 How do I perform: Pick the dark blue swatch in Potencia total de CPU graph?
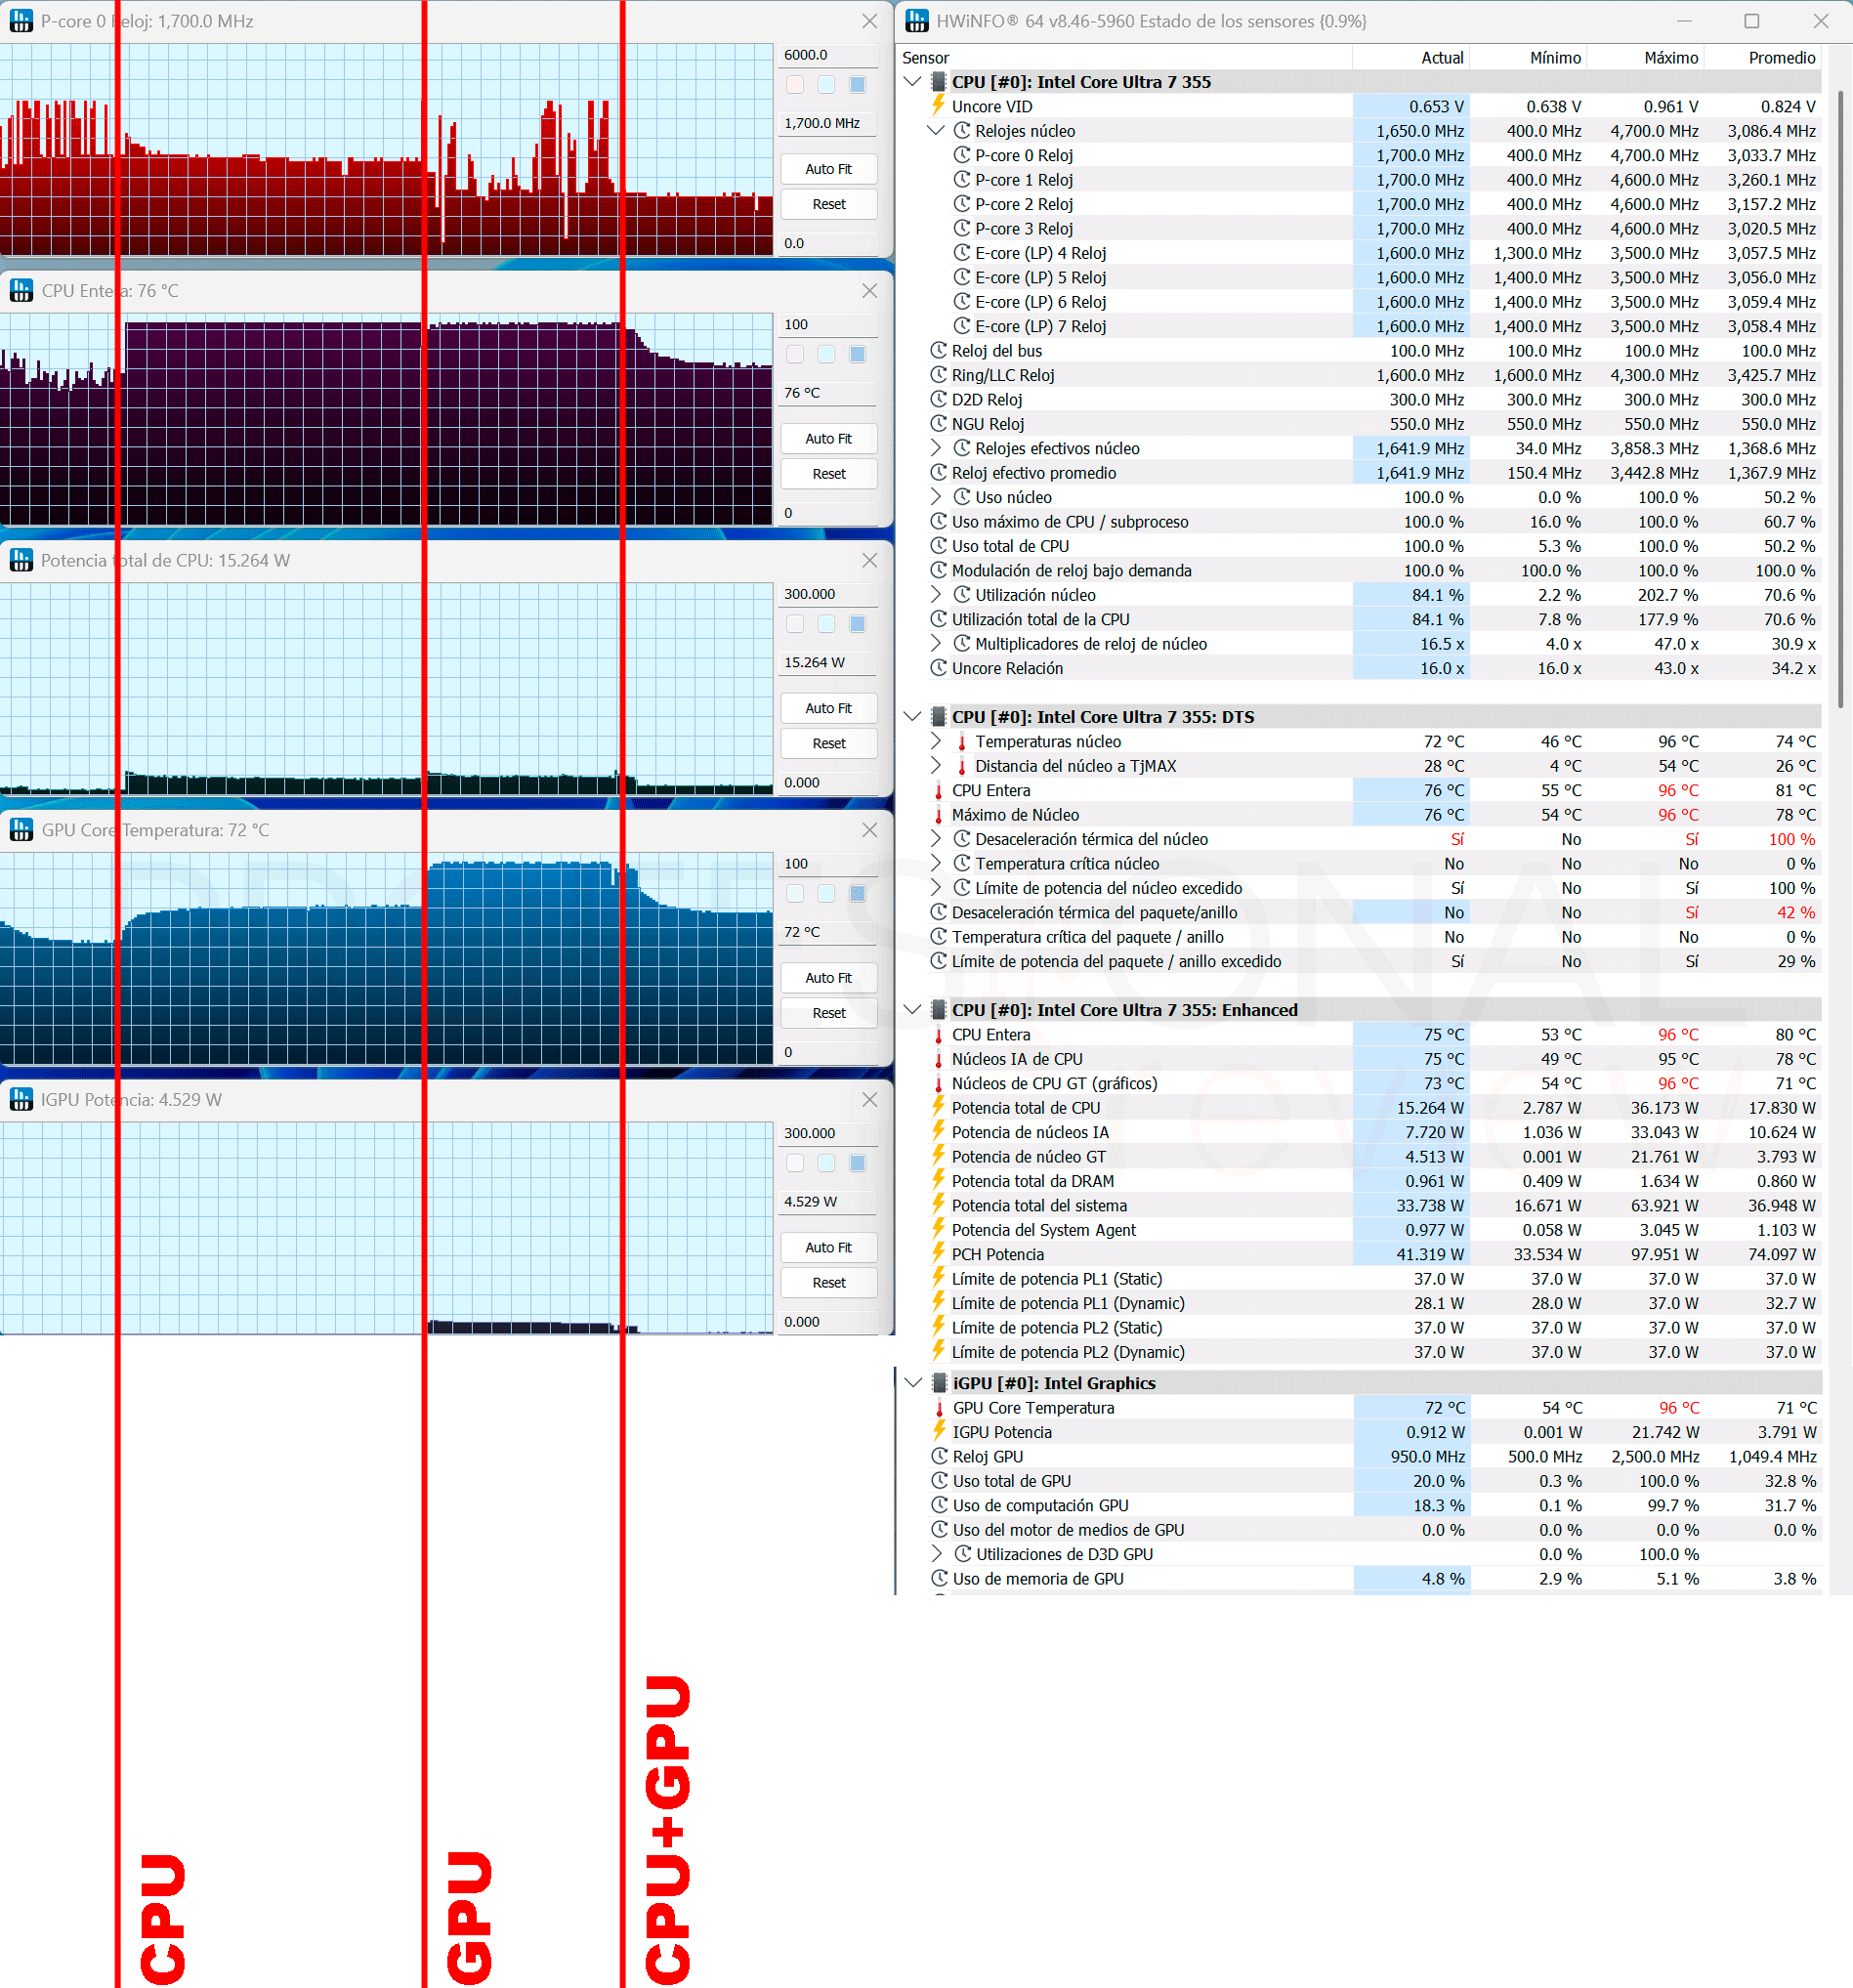pos(857,624)
